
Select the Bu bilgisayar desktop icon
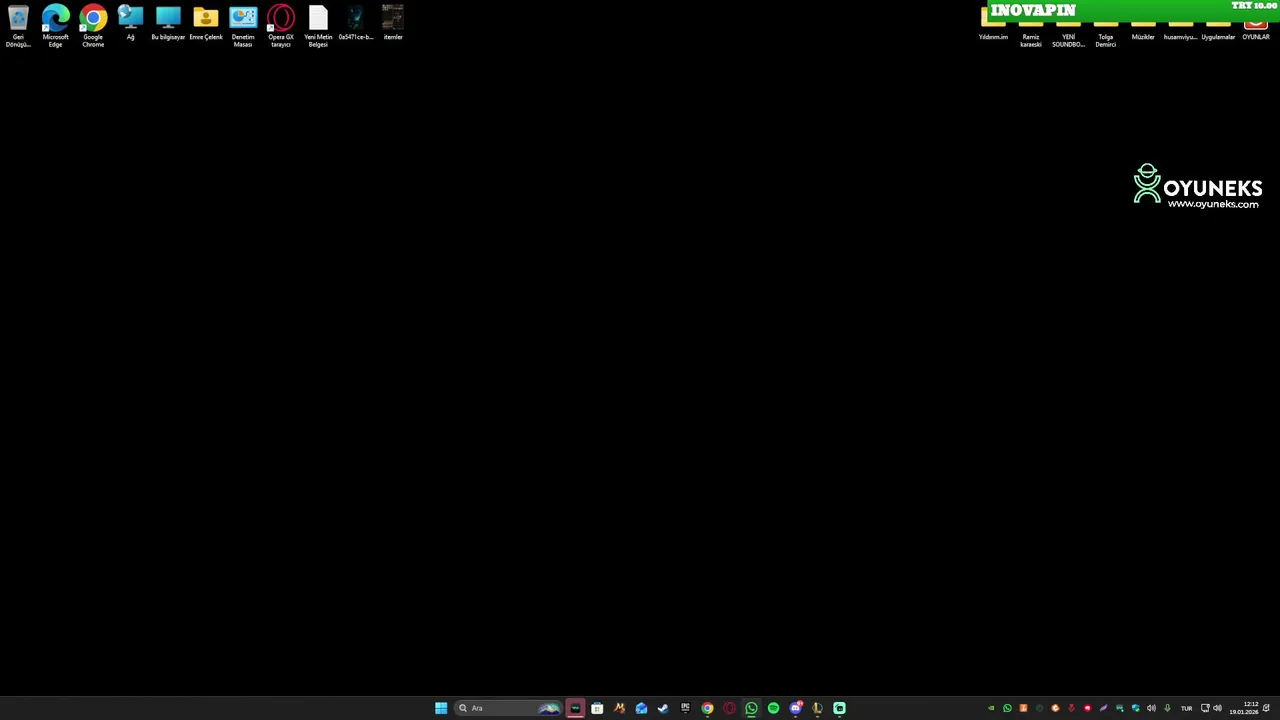pos(168,24)
